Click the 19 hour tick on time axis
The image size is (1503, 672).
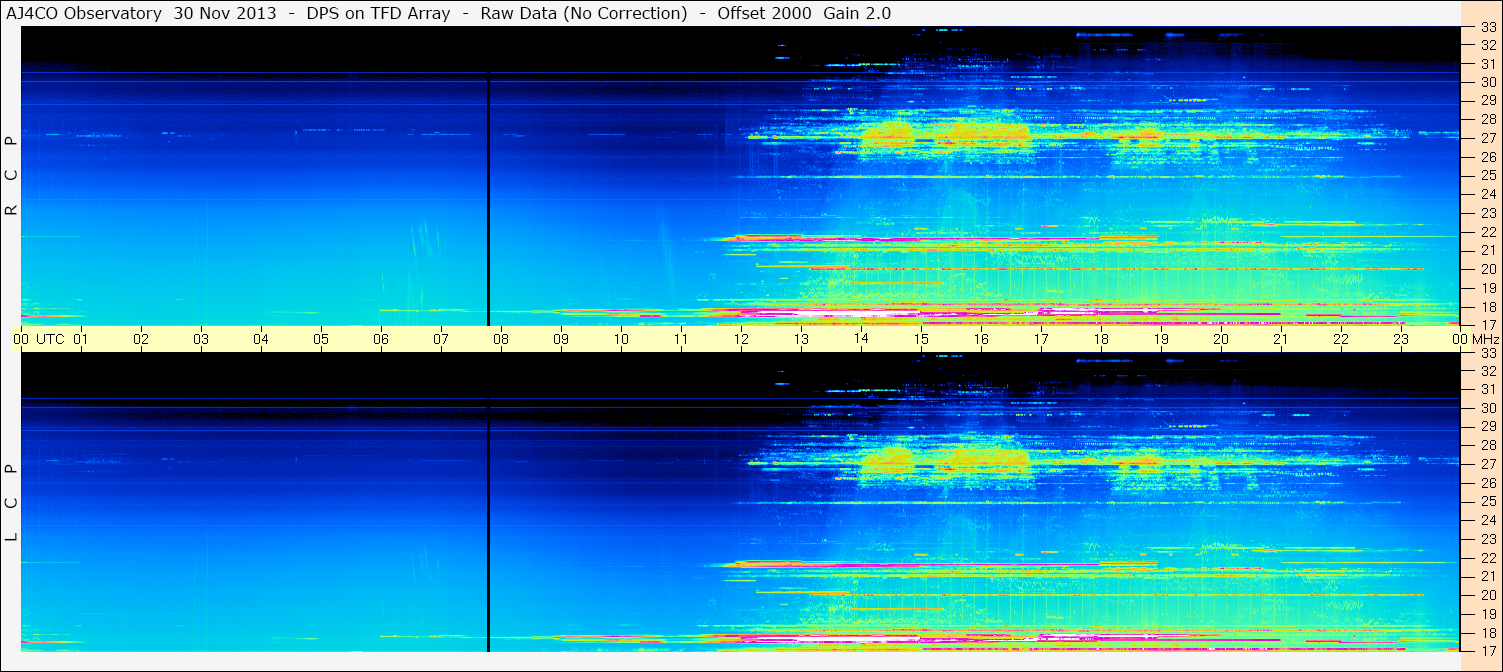tap(1161, 339)
